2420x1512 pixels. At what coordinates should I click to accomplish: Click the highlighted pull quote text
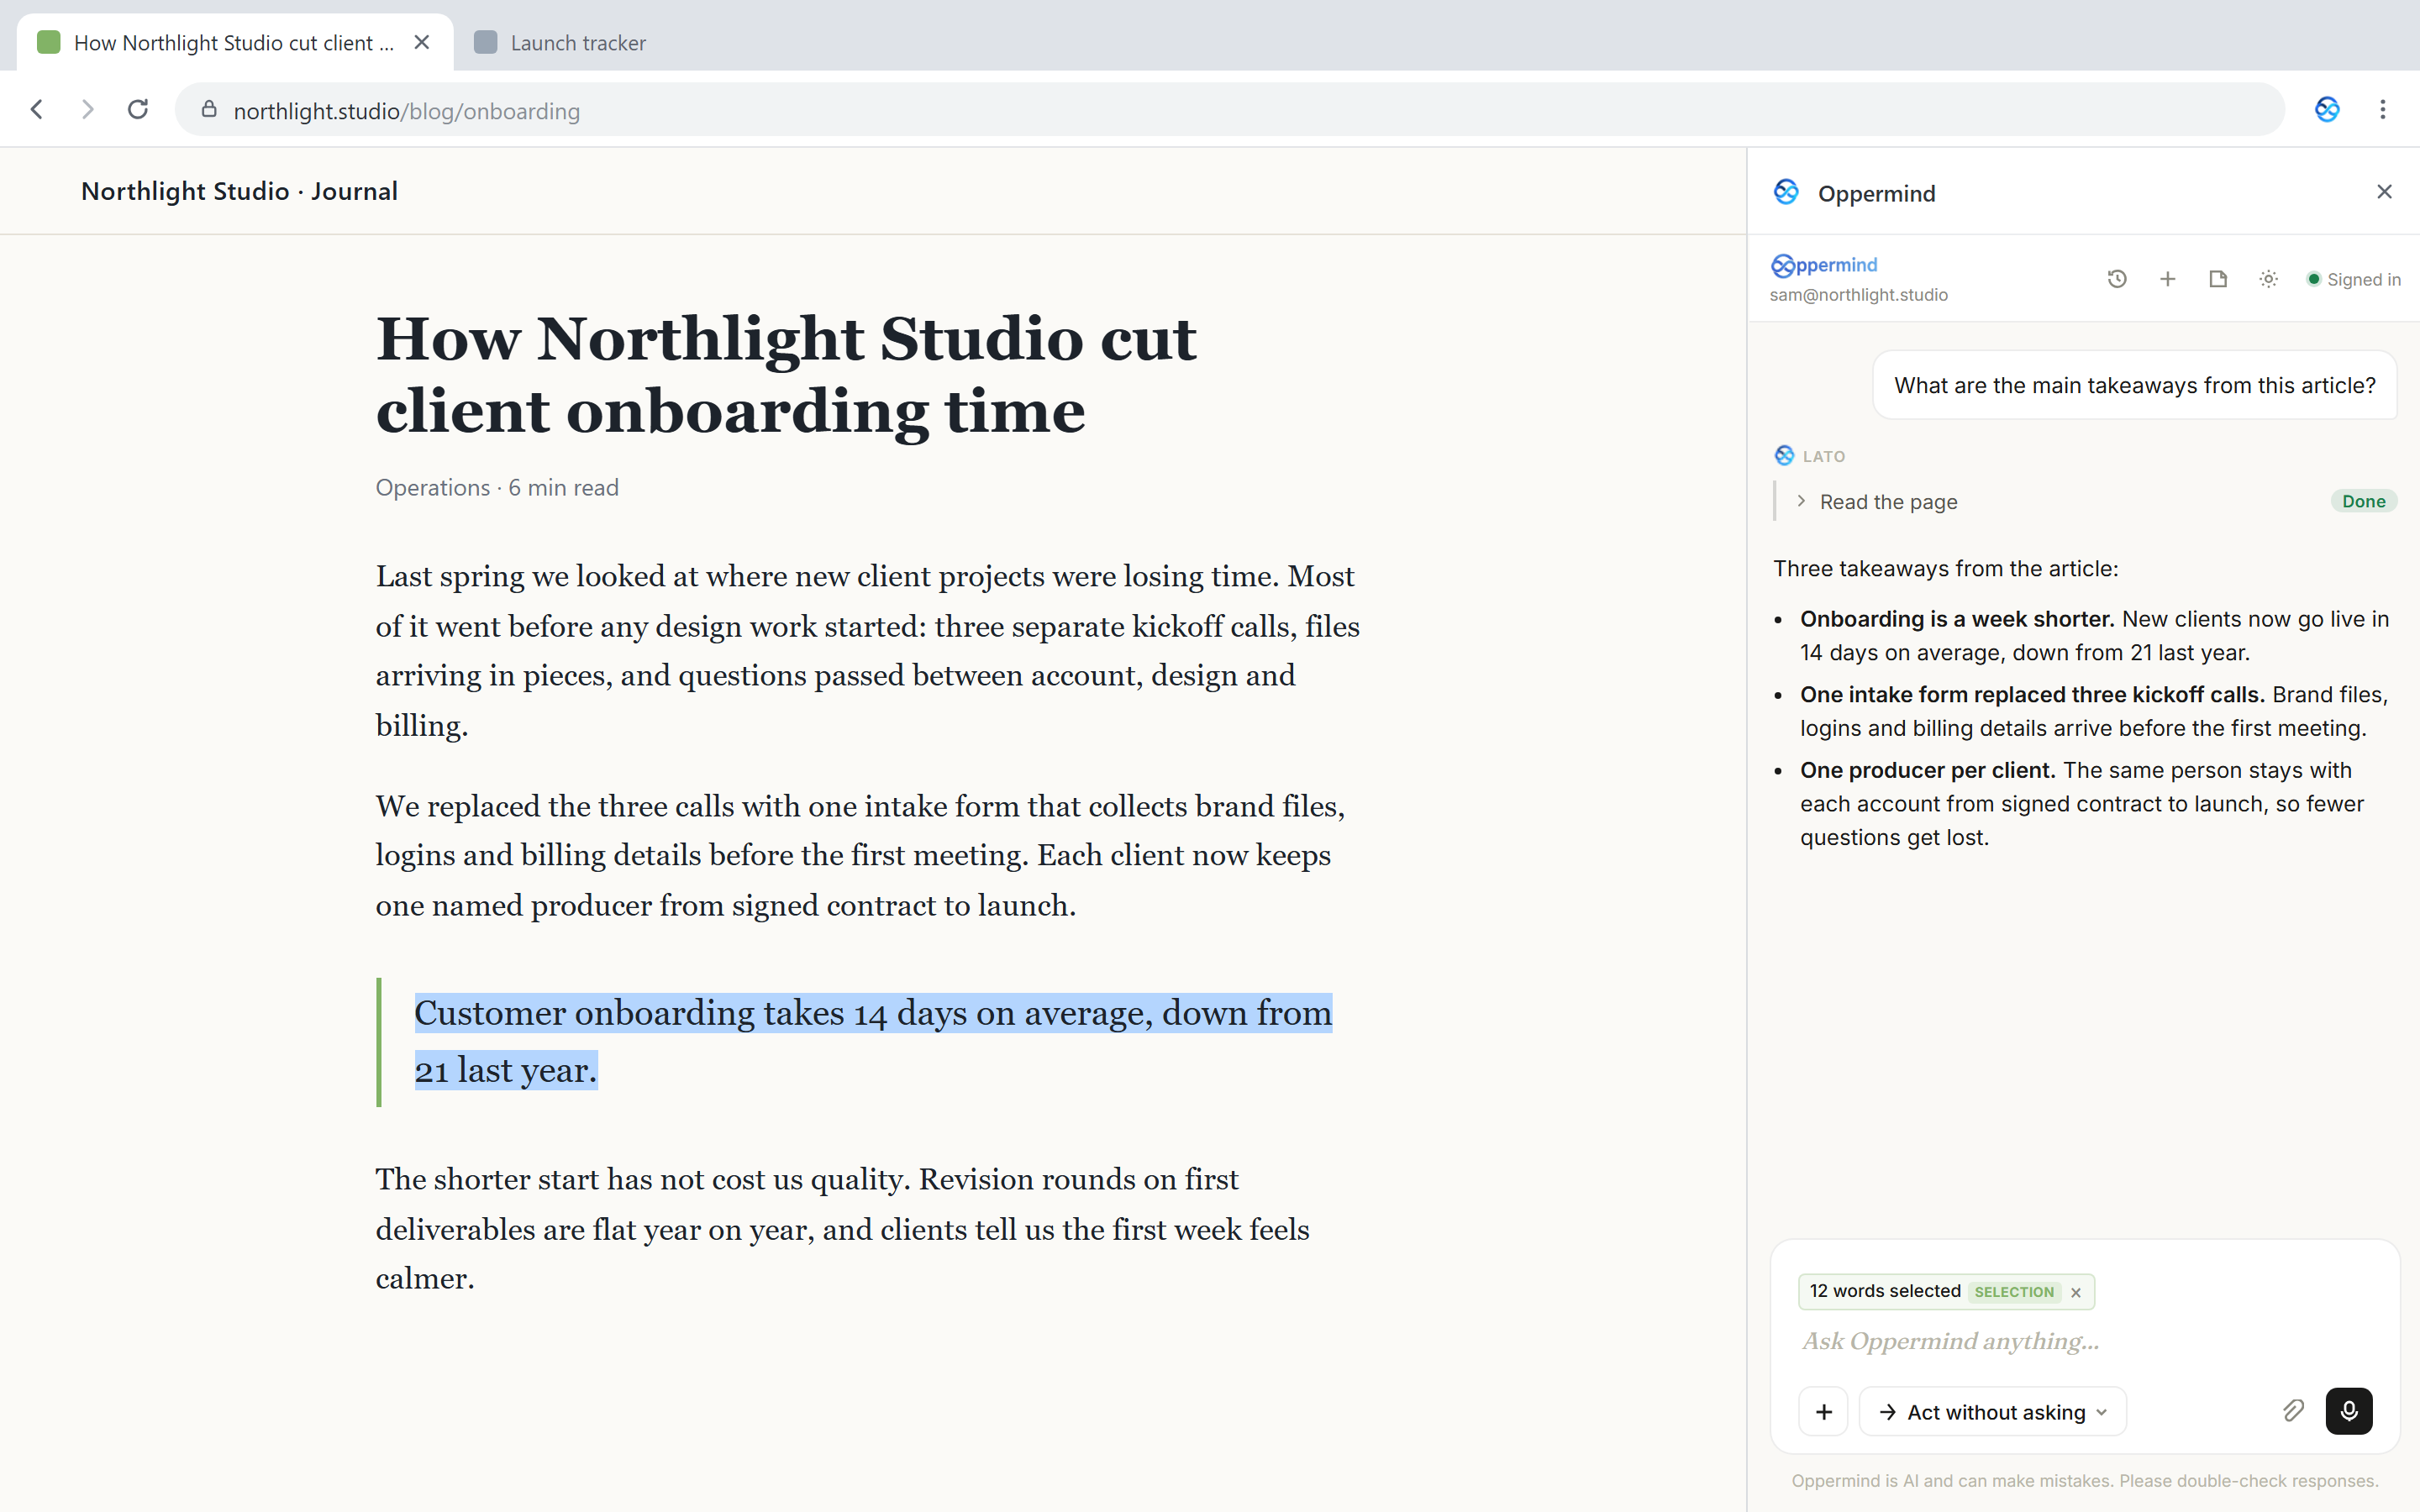coord(873,1041)
